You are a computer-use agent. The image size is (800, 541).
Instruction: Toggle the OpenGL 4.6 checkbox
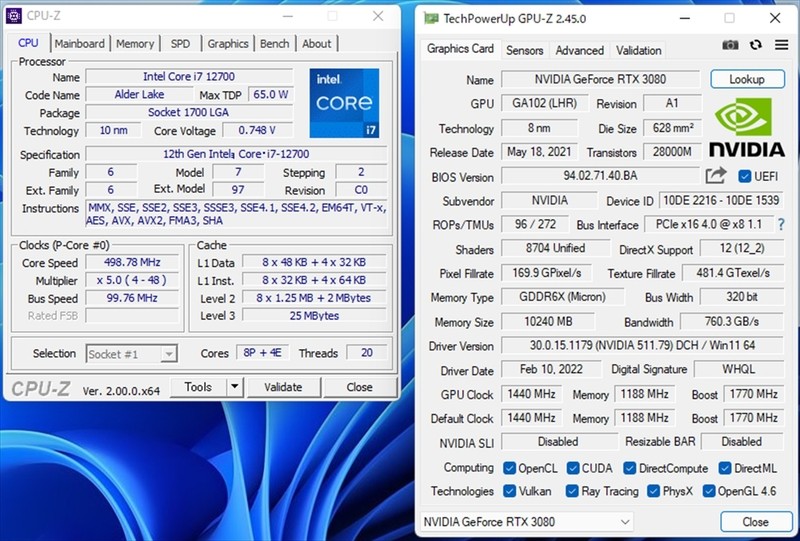(x=709, y=491)
